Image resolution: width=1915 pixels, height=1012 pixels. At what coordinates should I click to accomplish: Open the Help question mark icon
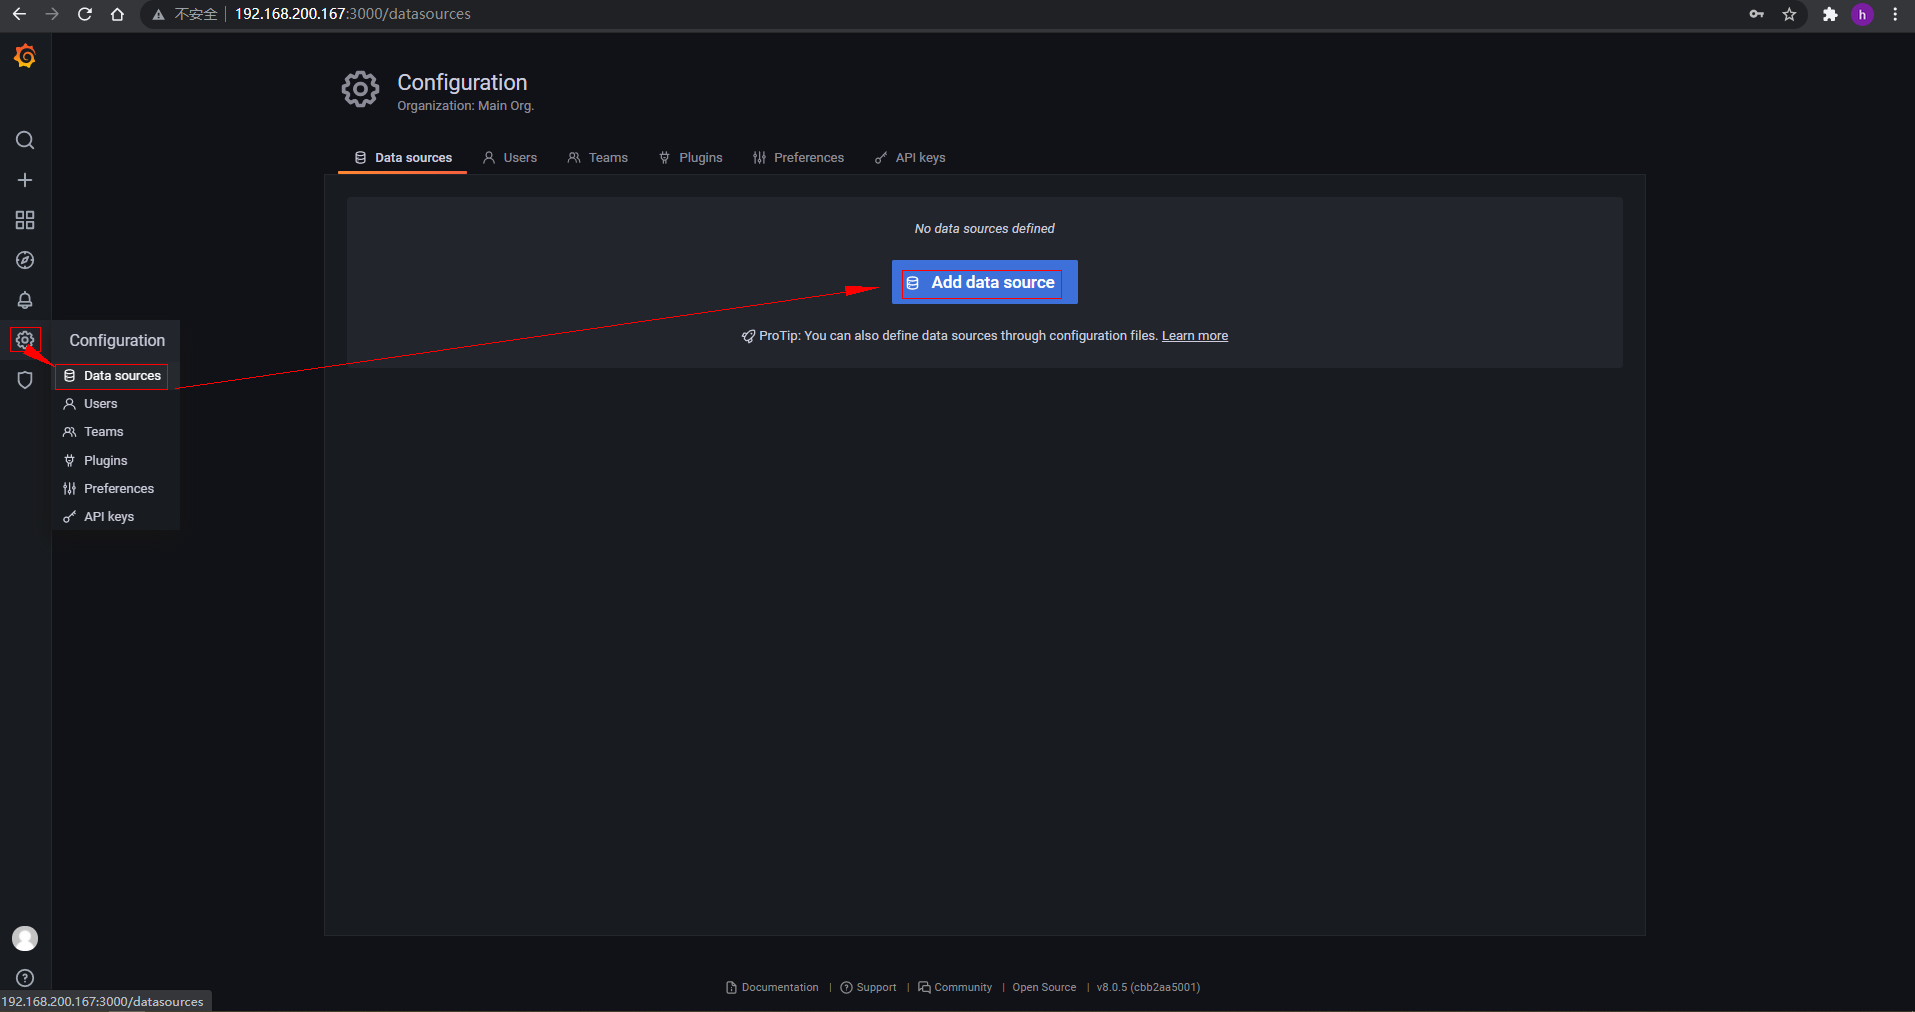coord(25,978)
